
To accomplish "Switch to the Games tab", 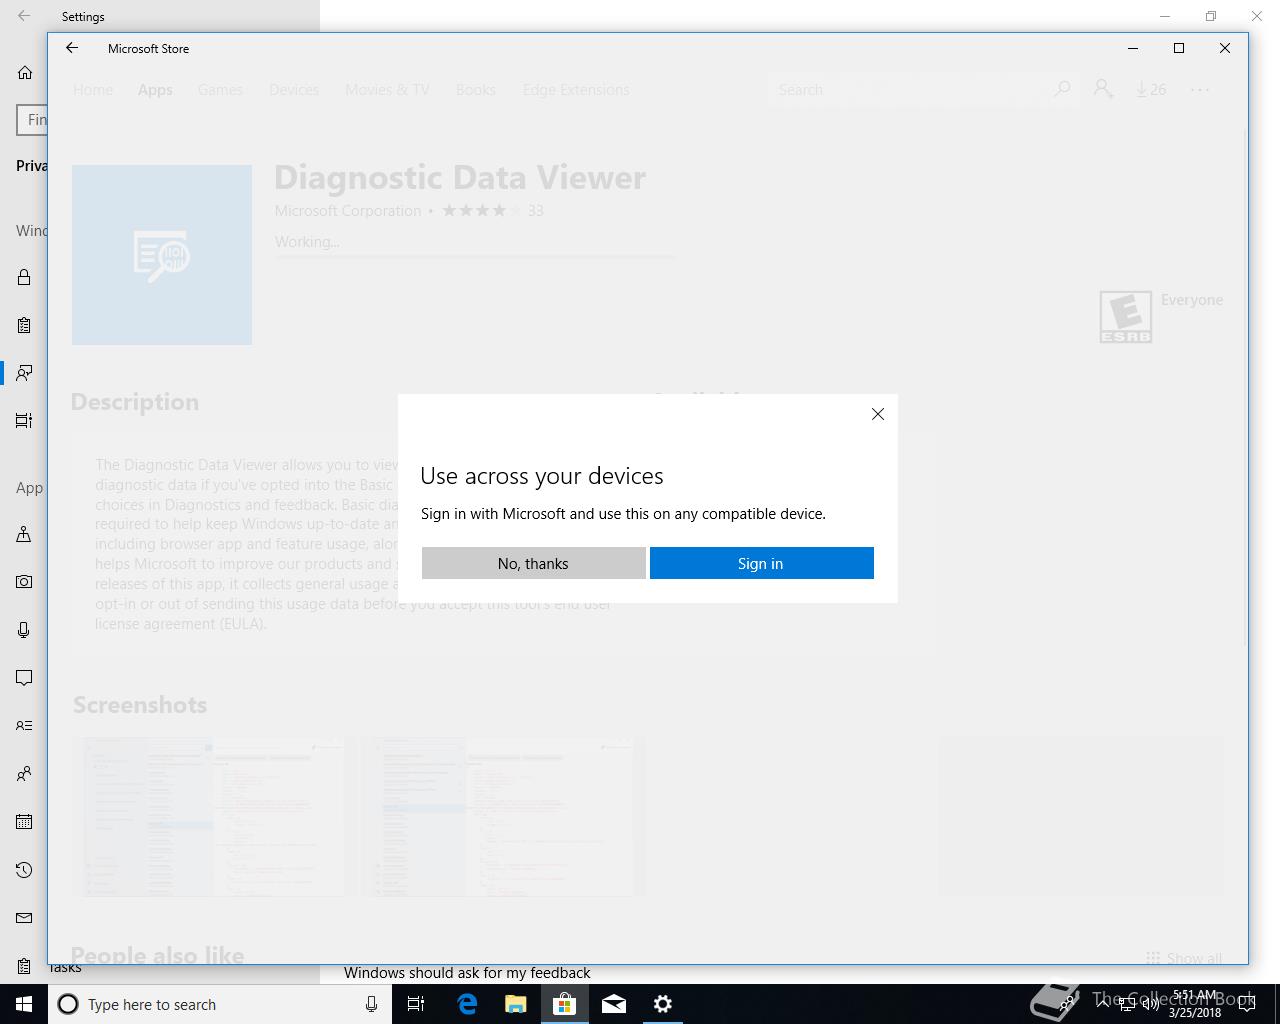I will coord(220,90).
